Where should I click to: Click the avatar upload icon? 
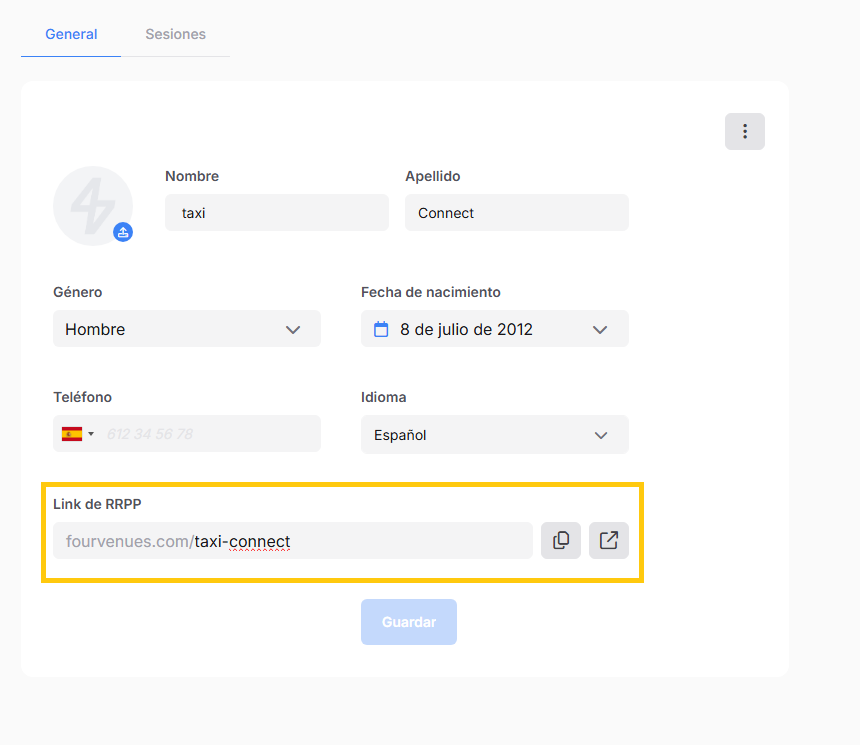[x=123, y=232]
